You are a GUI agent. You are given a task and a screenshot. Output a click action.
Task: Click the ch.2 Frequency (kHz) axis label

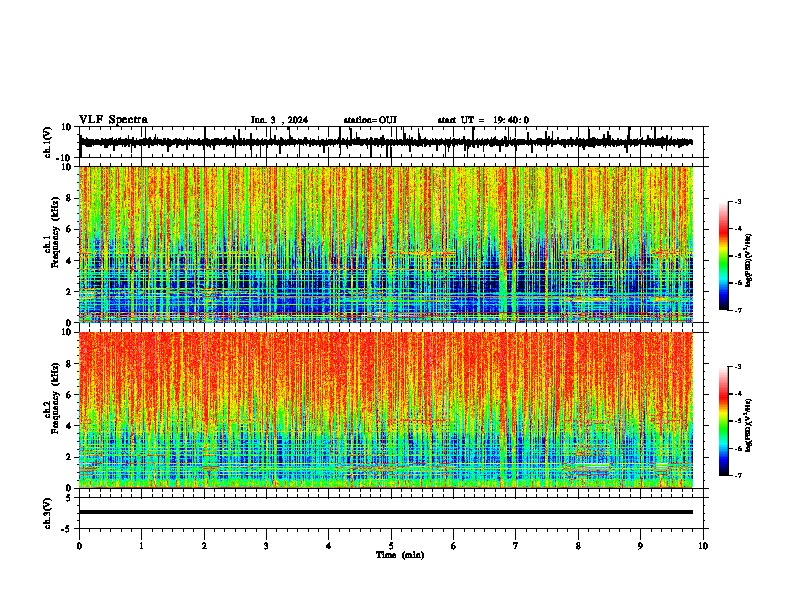(52, 400)
